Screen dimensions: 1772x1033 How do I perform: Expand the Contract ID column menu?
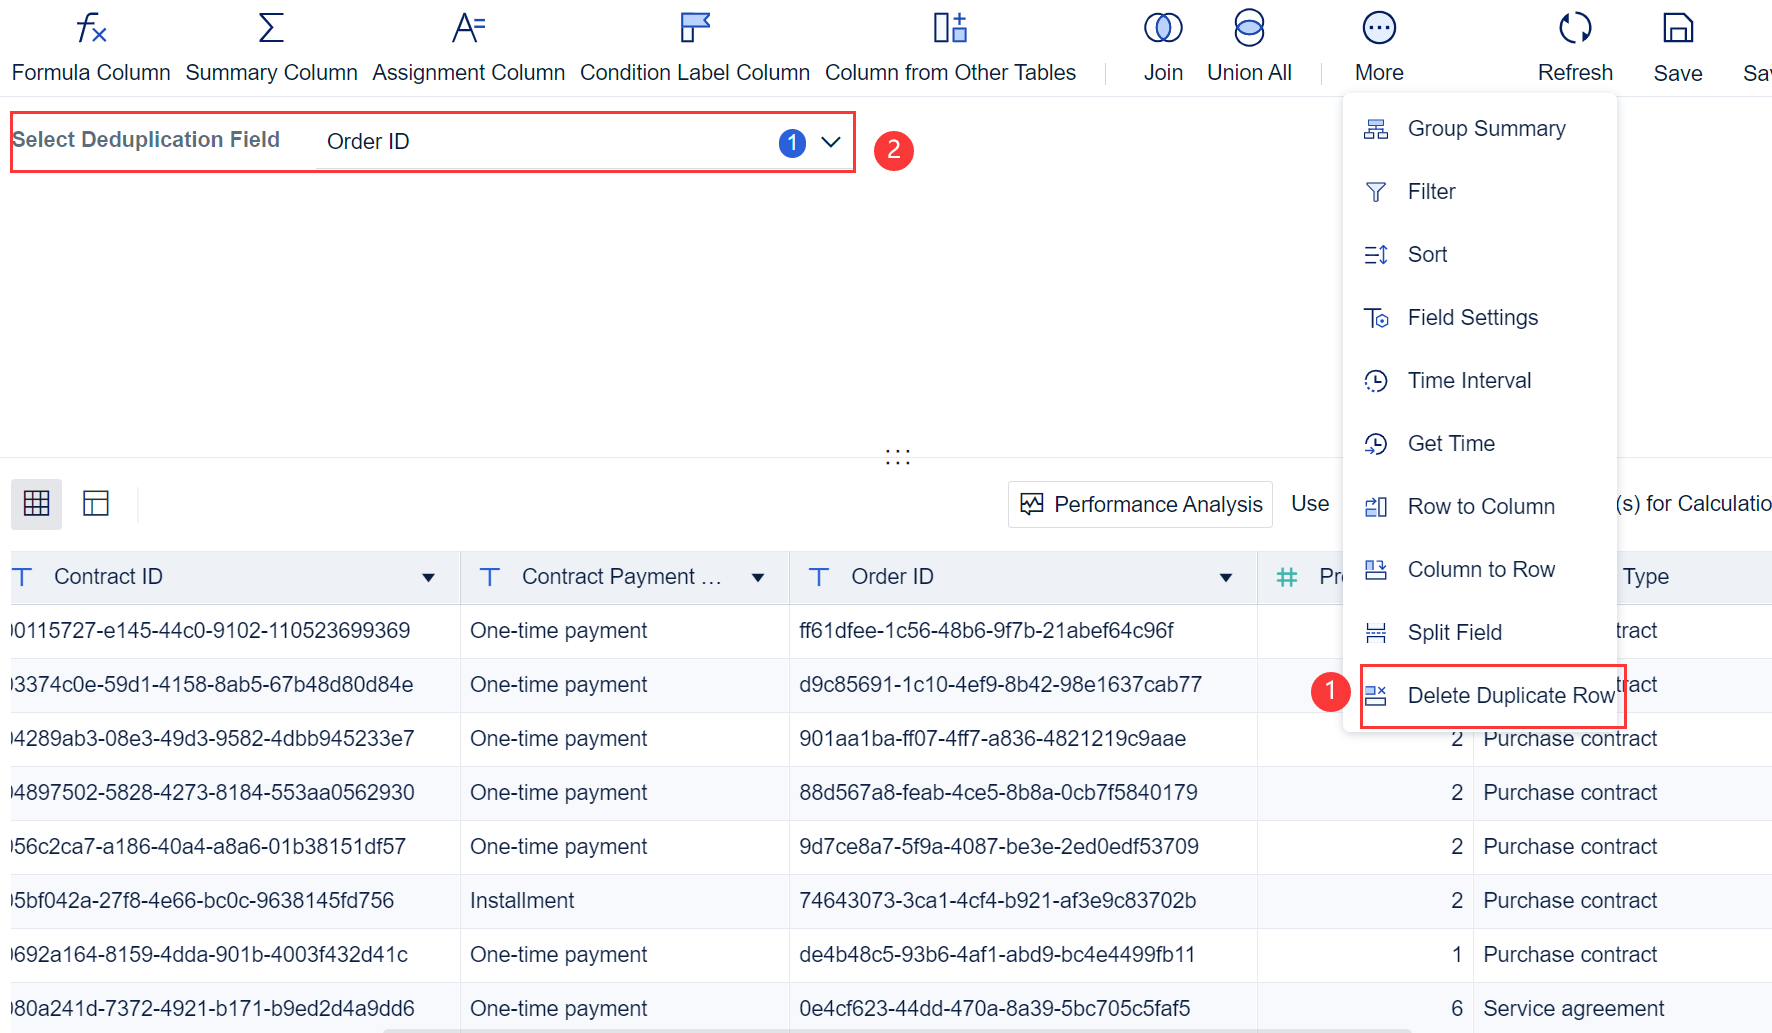point(429,577)
